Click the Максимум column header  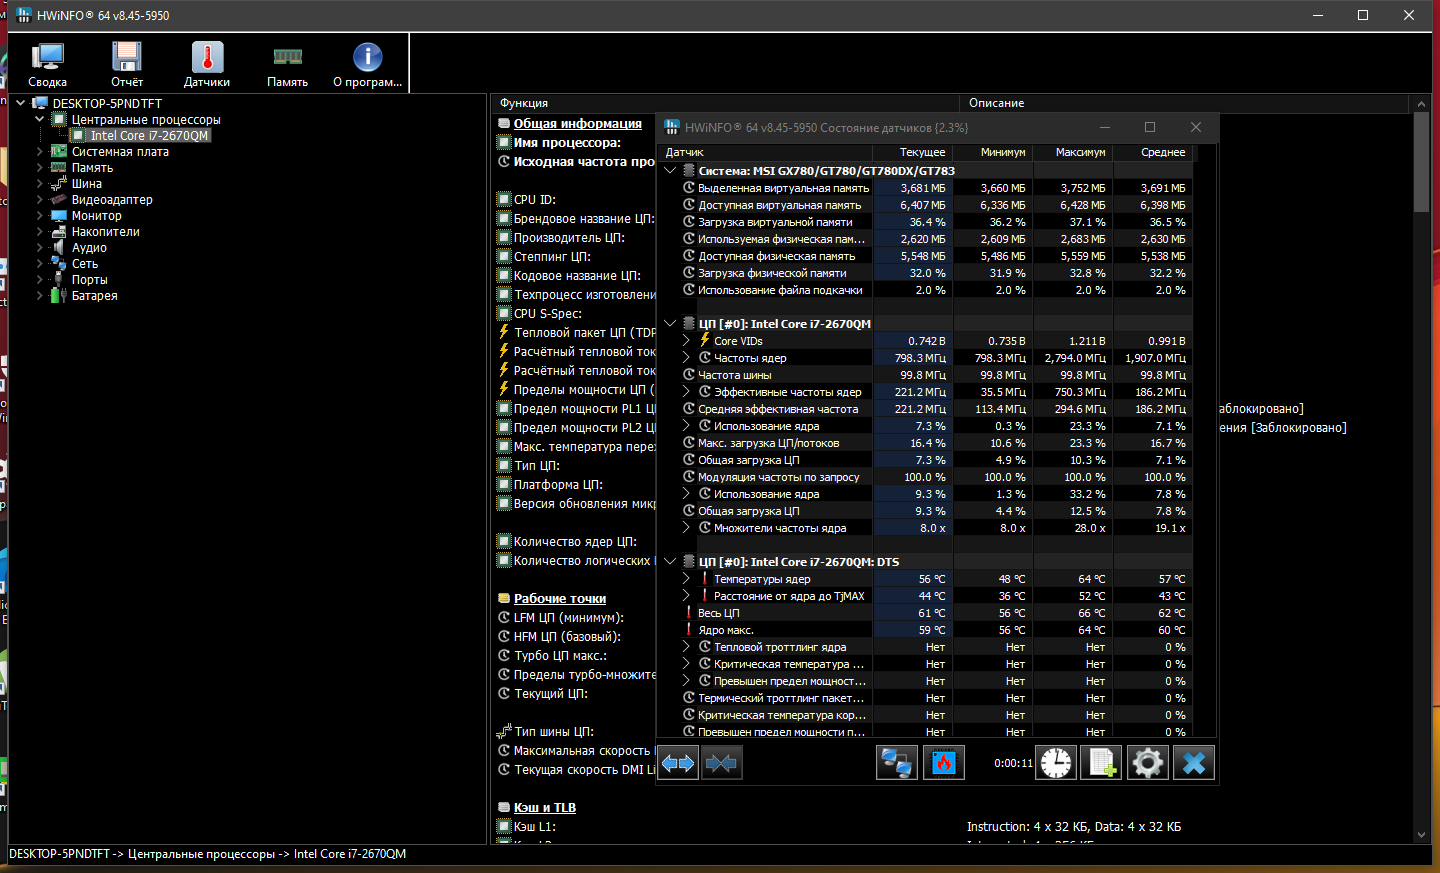point(1080,152)
